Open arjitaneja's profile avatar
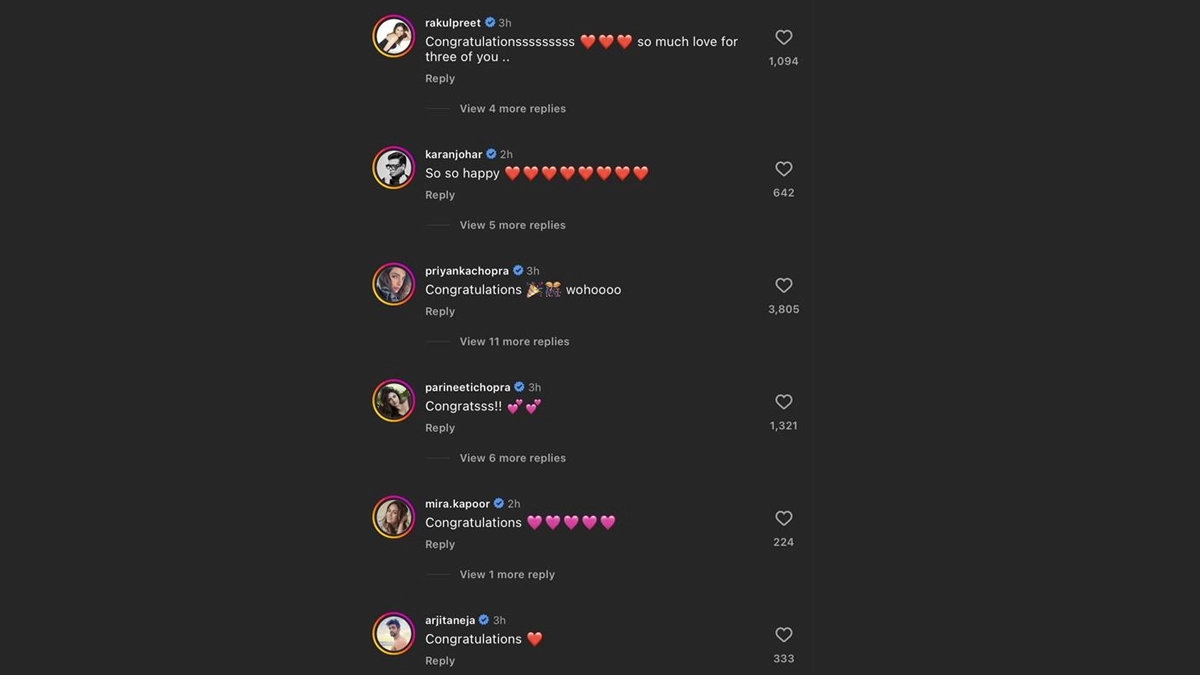This screenshot has height=675, width=1200. click(x=394, y=634)
